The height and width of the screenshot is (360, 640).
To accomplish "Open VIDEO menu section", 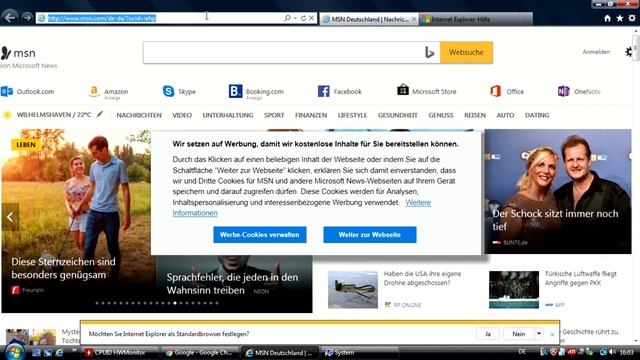I will click(182, 115).
